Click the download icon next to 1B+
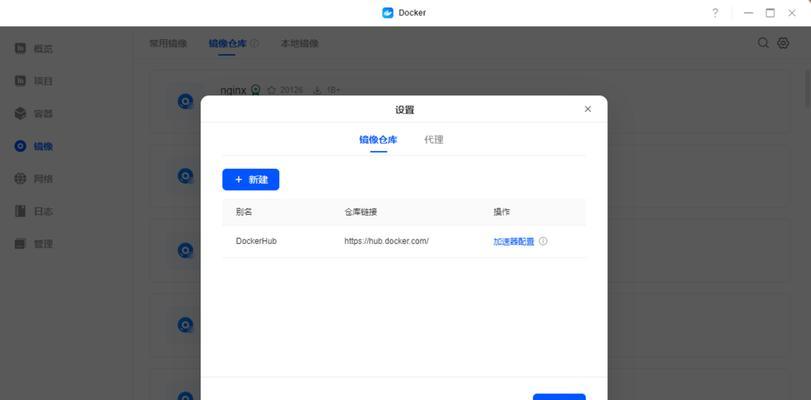Viewport: 811px width, 400px height. [317, 90]
